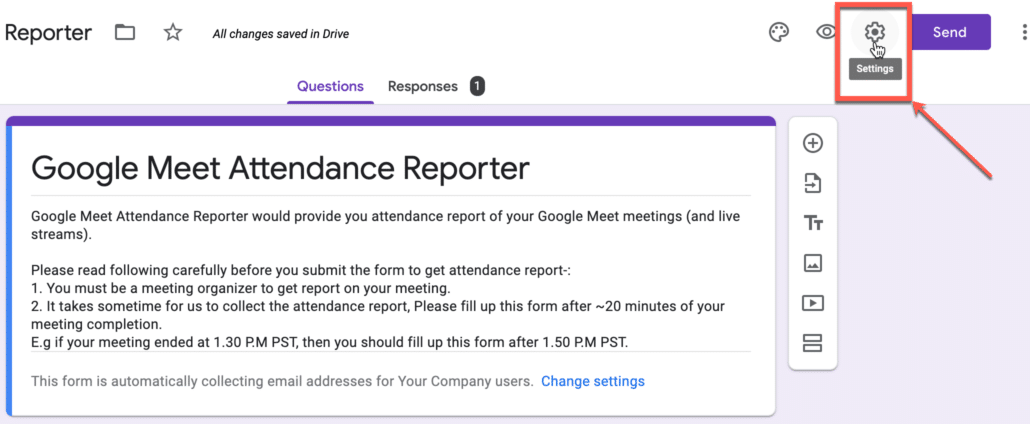Open the Settings gear icon
The height and width of the screenshot is (424, 1030).
click(874, 32)
